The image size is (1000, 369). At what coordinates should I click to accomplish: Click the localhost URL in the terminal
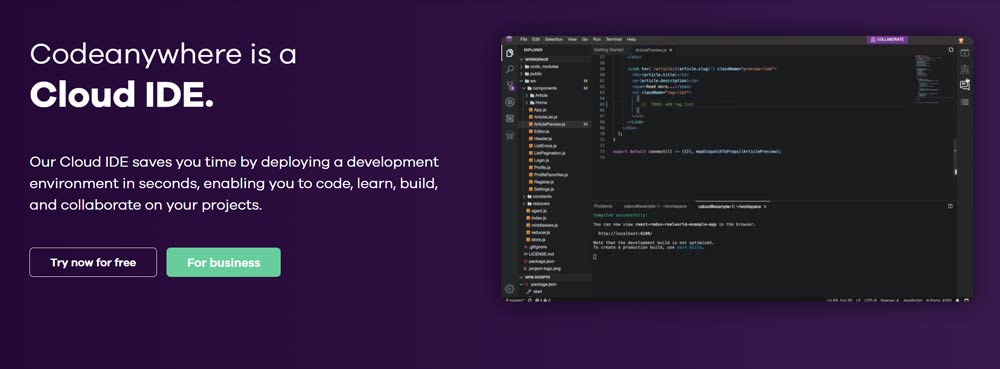(x=625, y=234)
